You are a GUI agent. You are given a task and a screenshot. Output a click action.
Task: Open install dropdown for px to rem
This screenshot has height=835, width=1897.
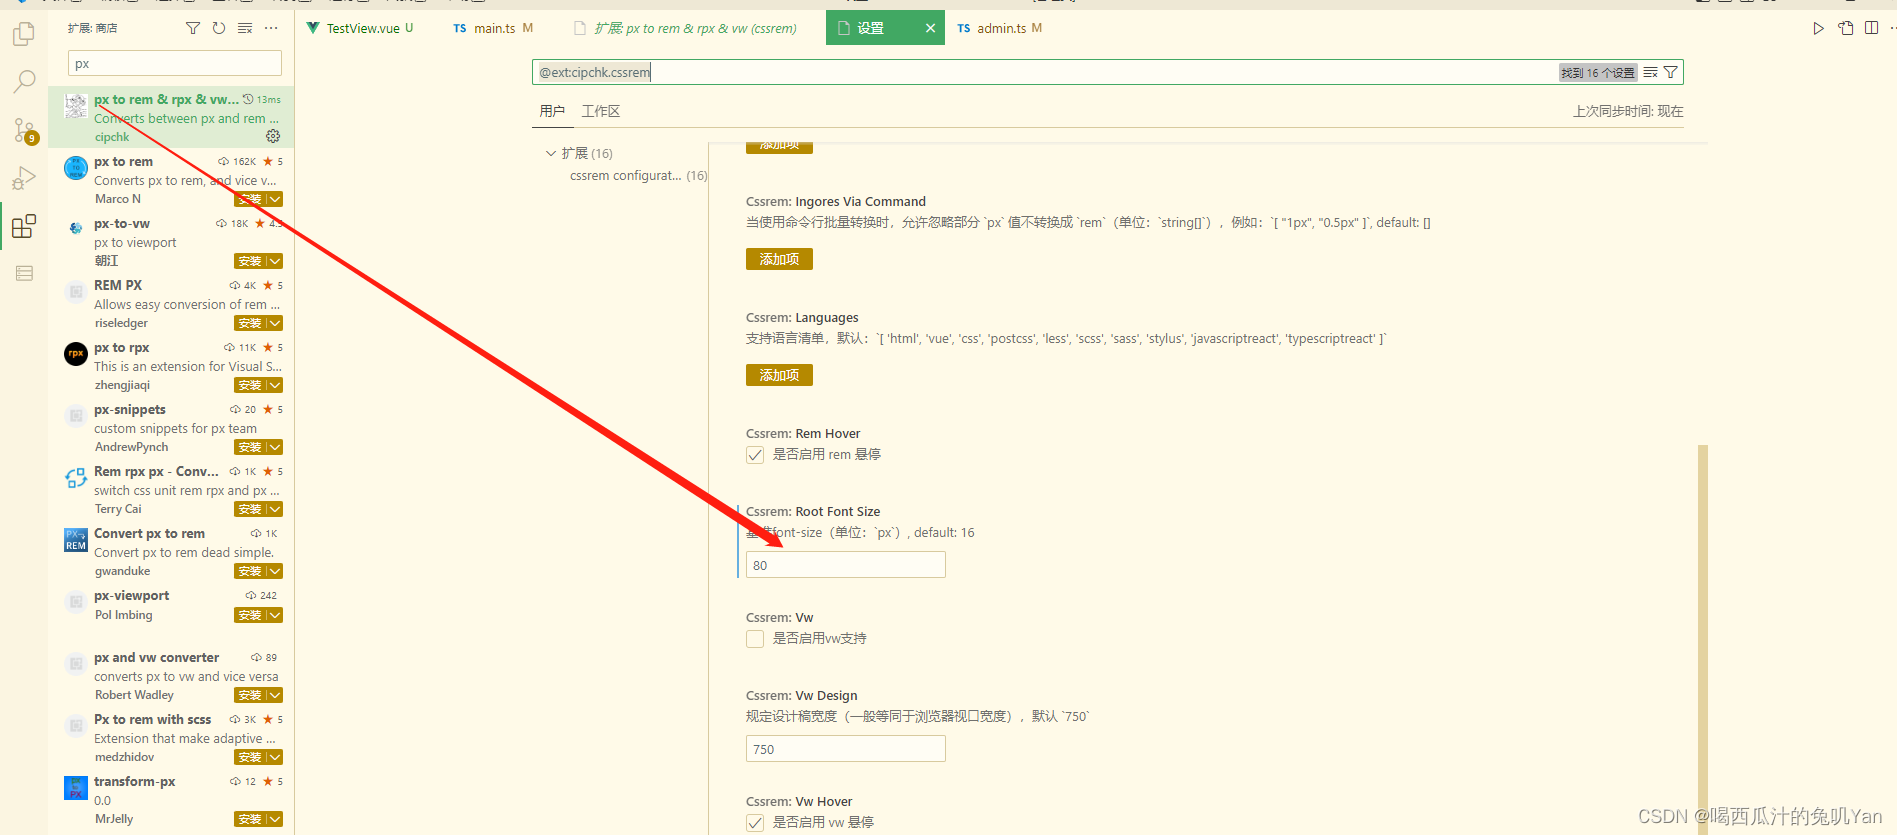(275, 199)
